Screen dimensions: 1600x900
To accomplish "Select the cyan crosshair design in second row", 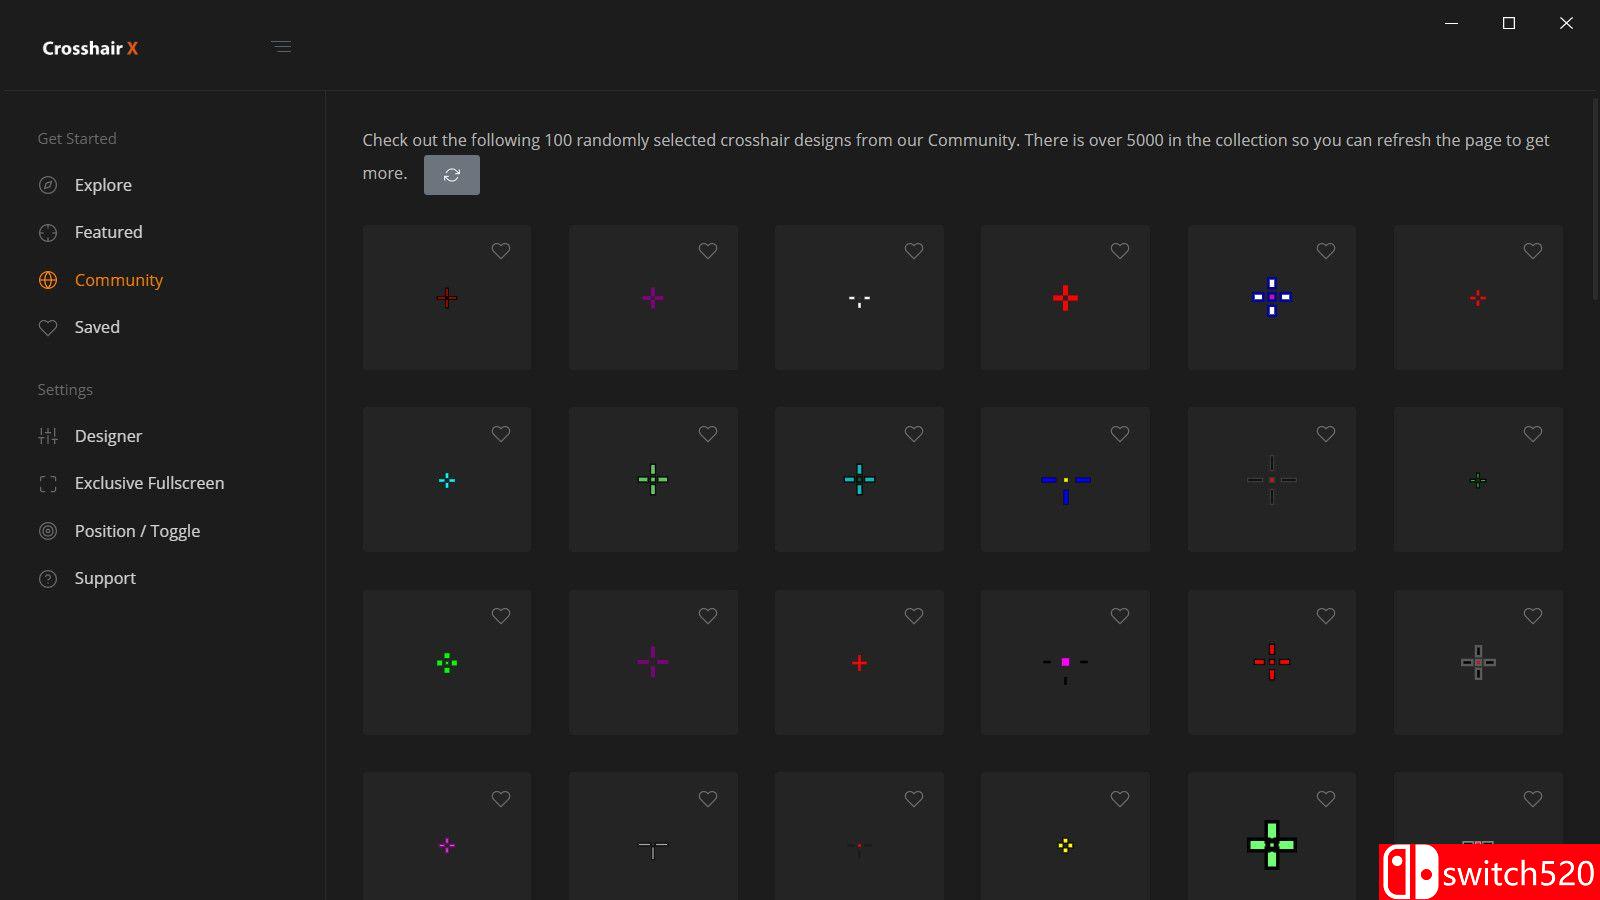I will click(858, 479).
